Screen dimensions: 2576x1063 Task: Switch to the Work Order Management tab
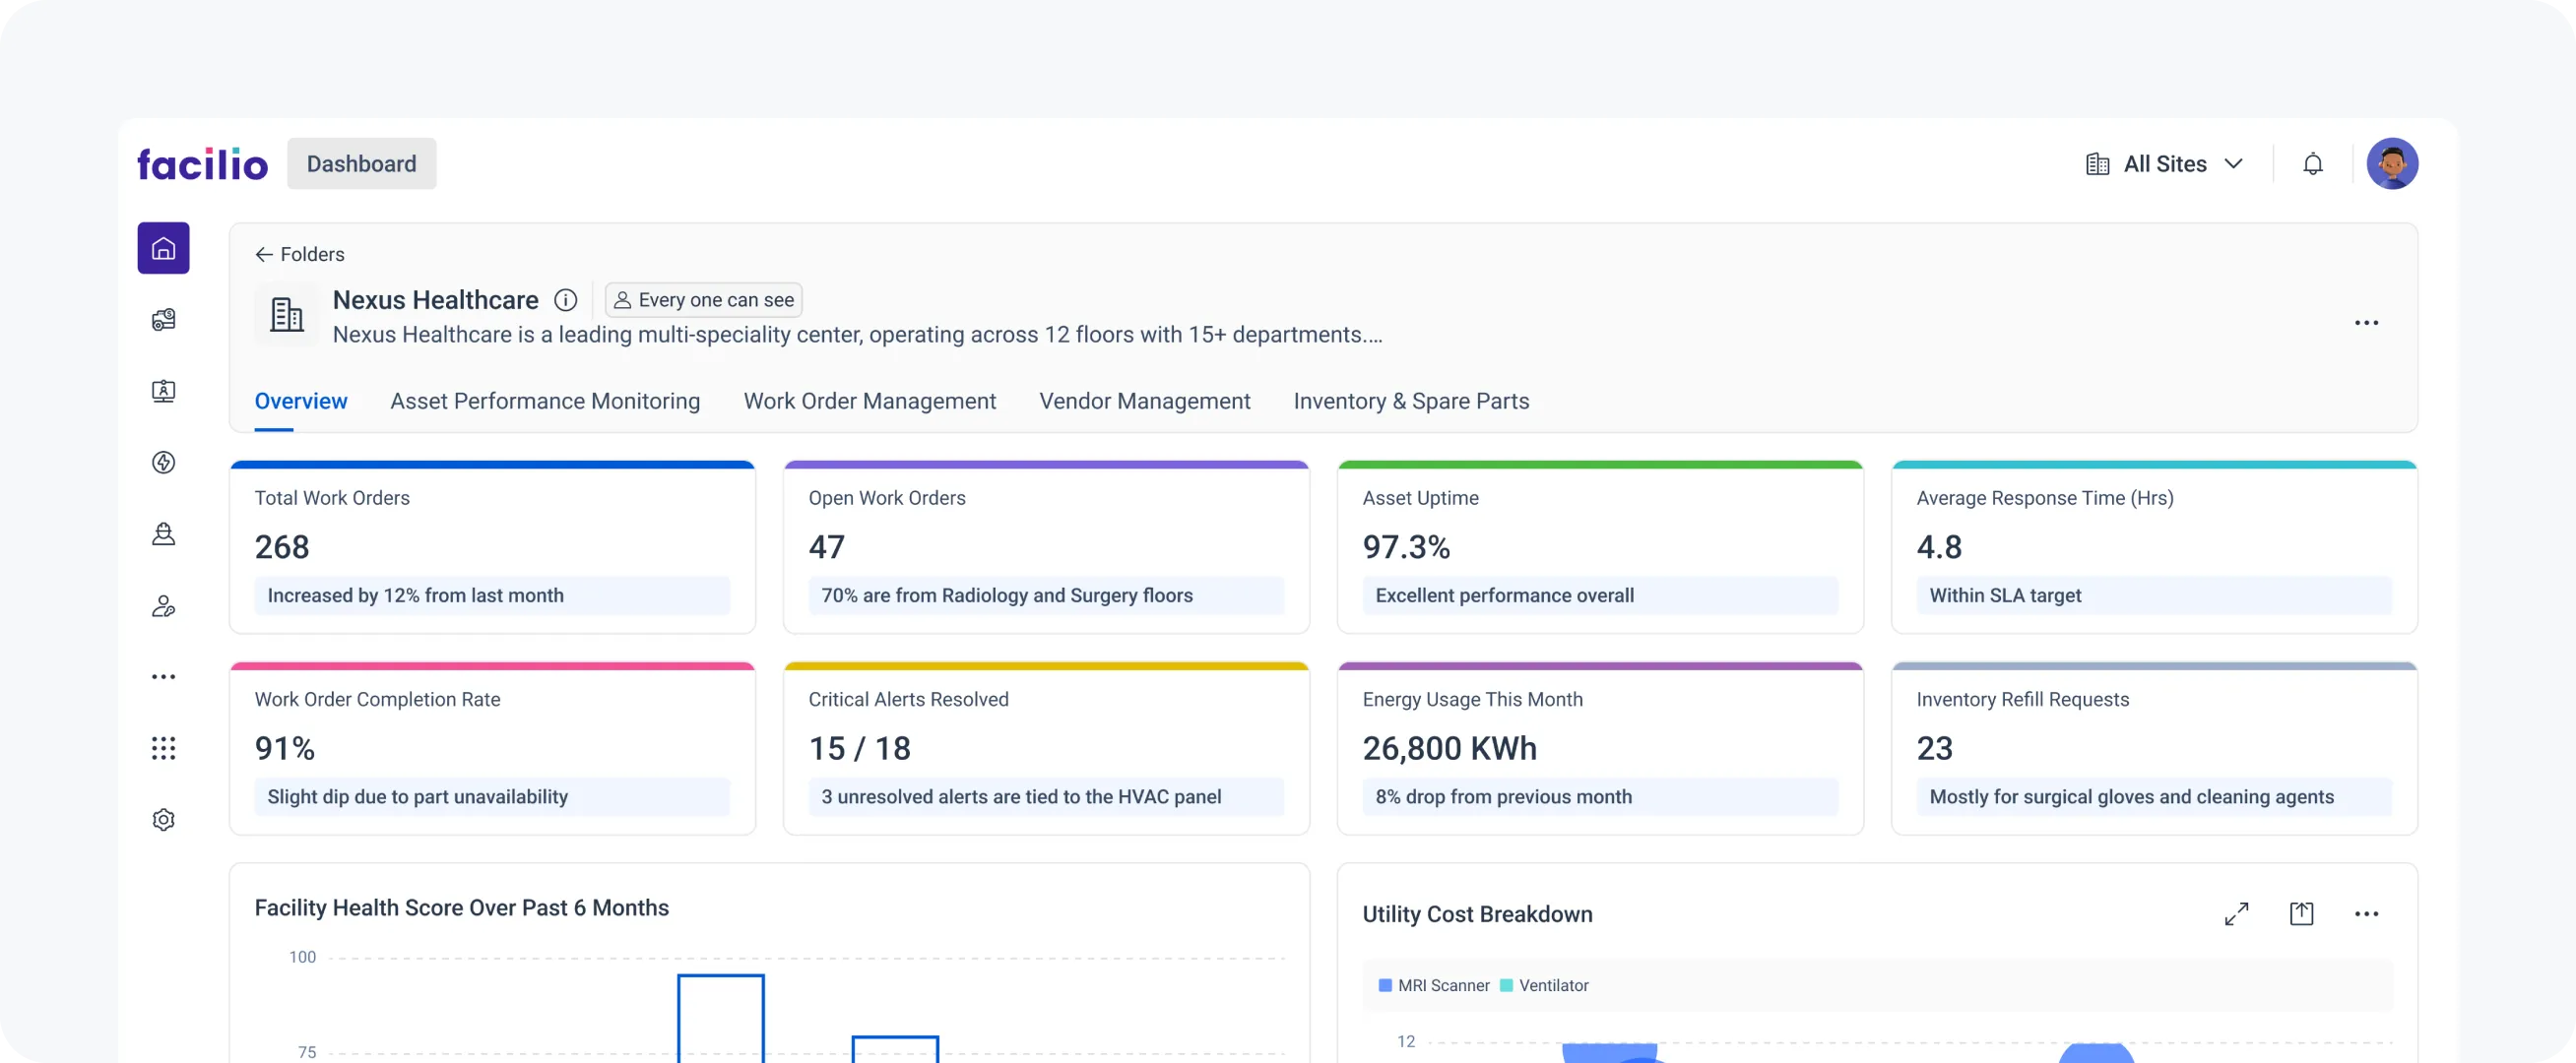[x=869, y=401]
